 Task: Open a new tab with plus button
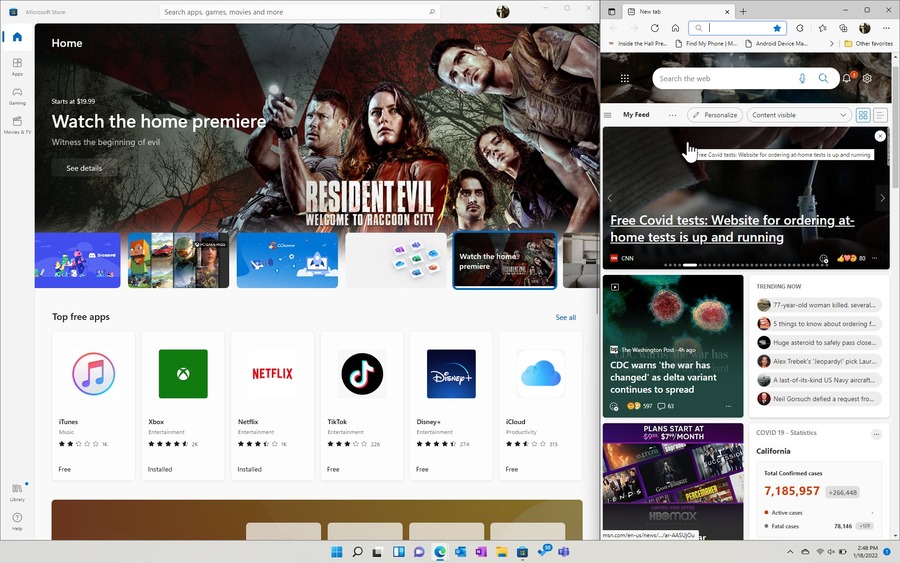743,11
